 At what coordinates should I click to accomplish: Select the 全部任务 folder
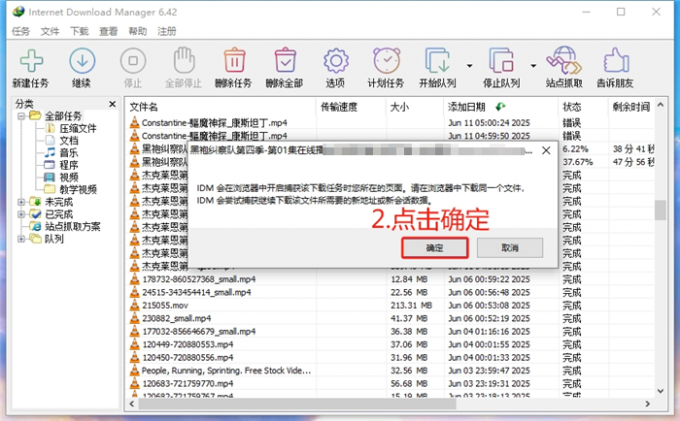[63, 116]
